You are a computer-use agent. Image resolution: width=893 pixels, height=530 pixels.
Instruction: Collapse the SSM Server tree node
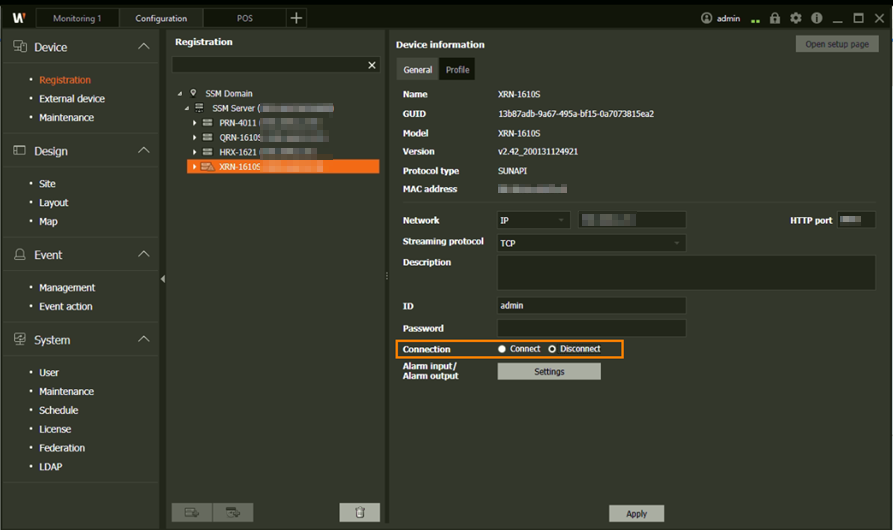click(187, 108)
